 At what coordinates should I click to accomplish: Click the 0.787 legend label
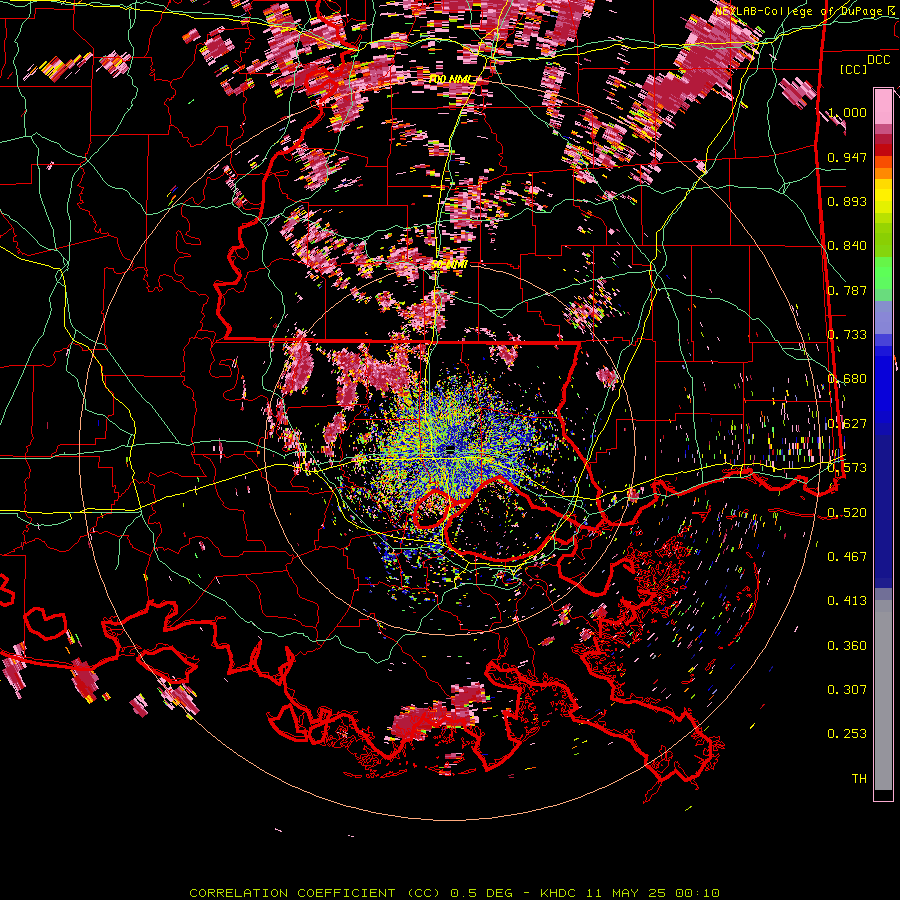[x=847, y=290]
